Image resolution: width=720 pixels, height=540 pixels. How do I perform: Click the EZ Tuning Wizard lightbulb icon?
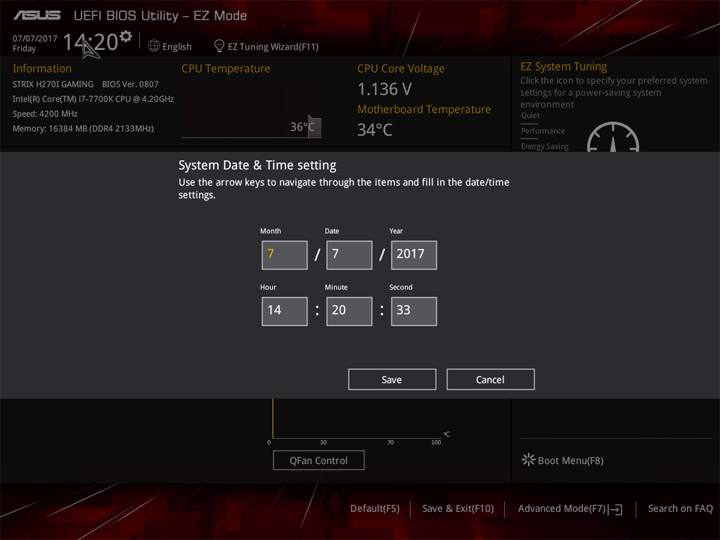click(x=219, y=46)
